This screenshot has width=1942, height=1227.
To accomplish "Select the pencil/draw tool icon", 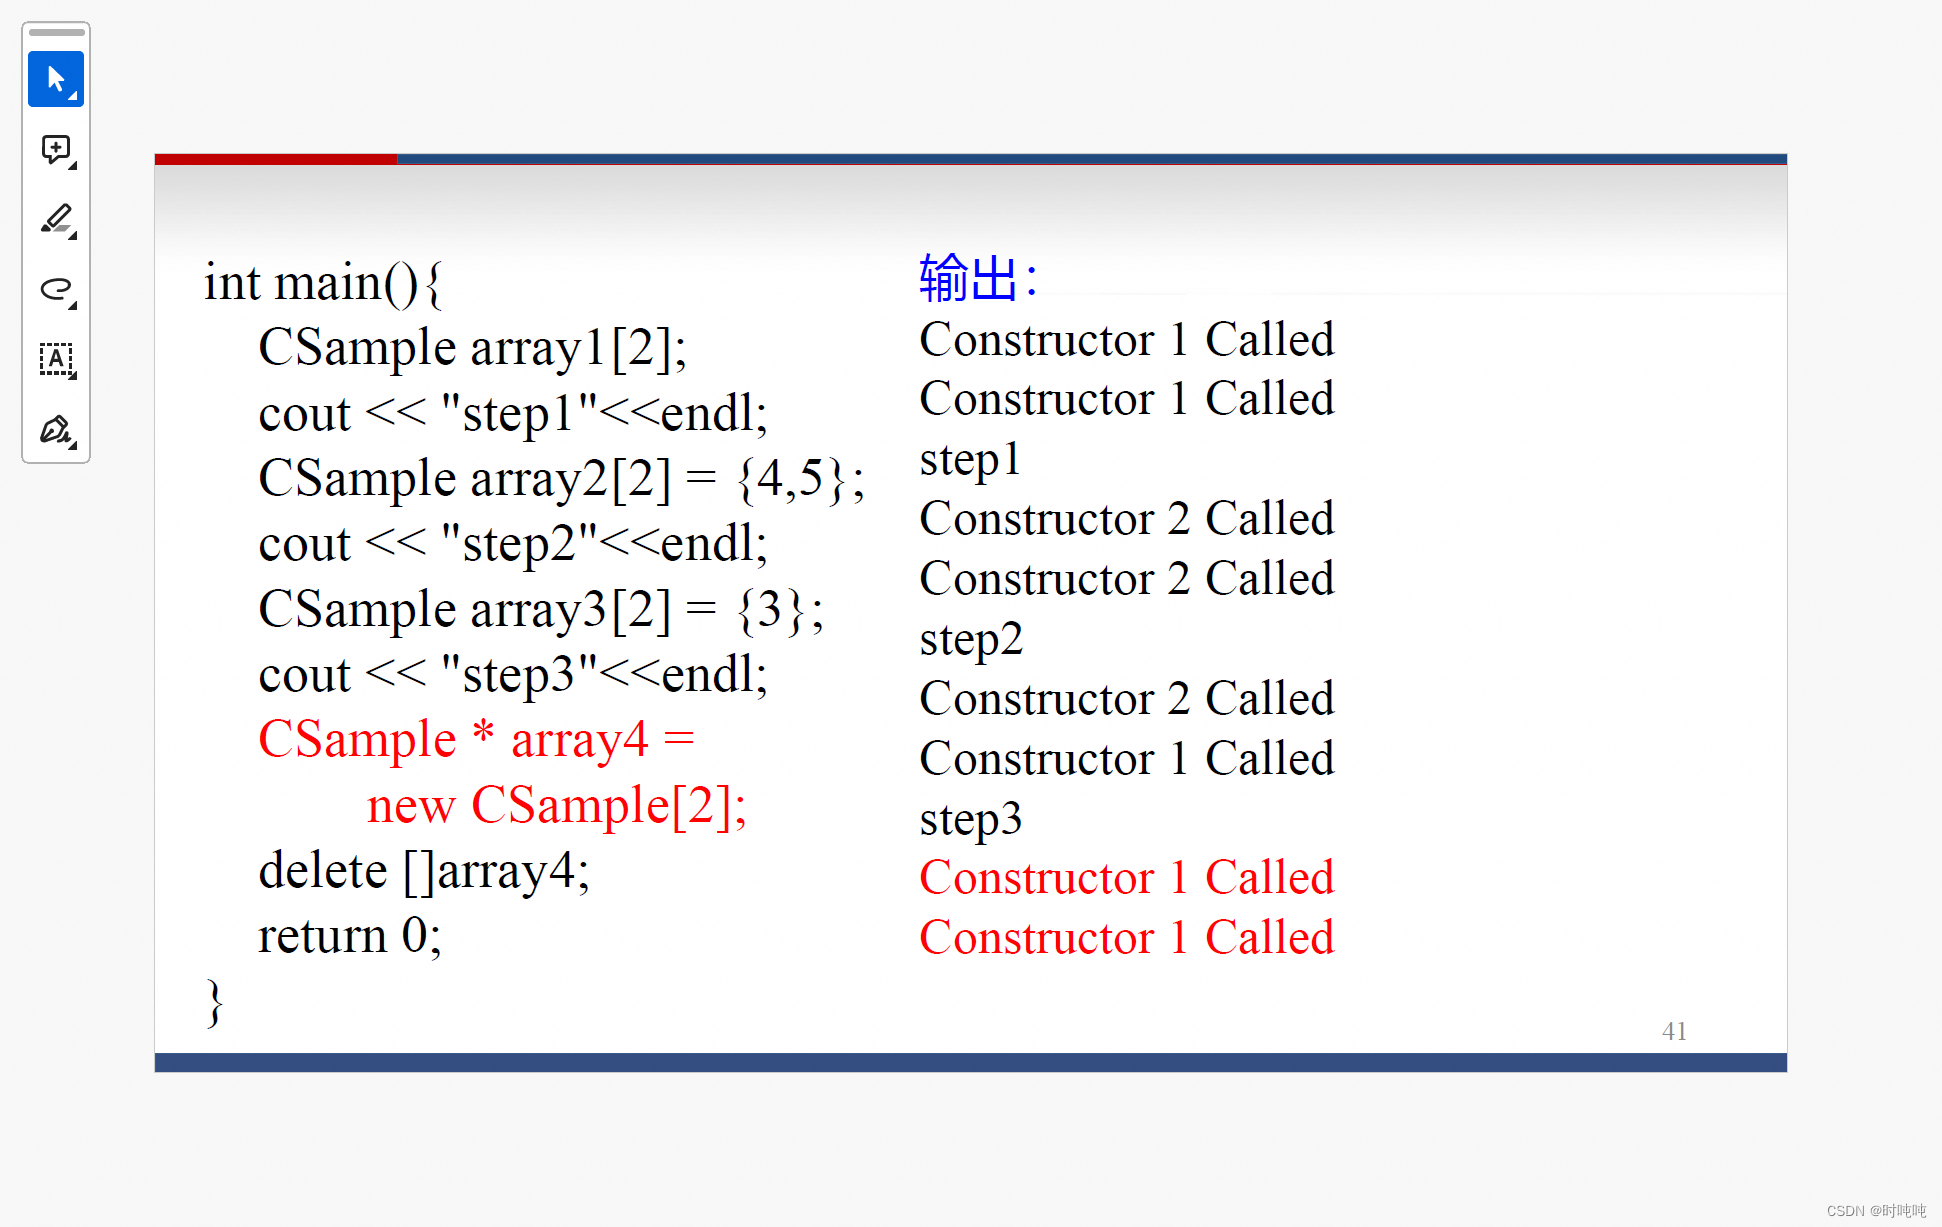I will pyautogui.click(x=57, y=221).
